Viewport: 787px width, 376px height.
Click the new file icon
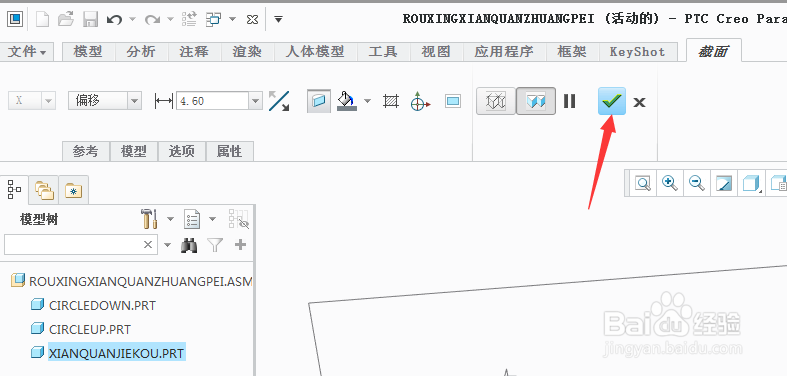[x=42, y=20]
